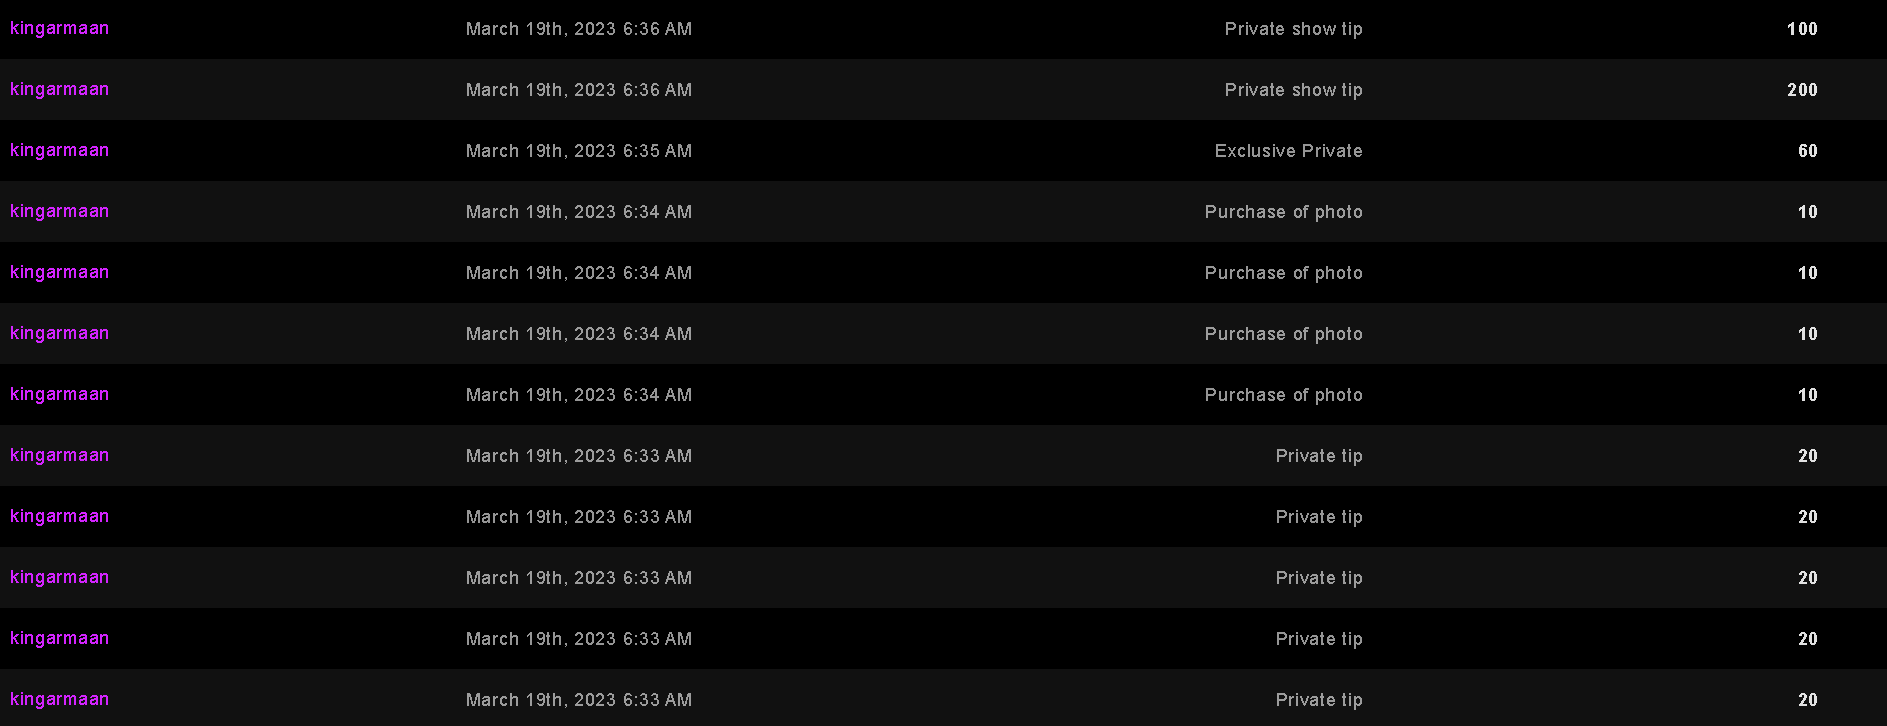
Task: Open kingarmaan link in the bottom row
Action: [x=59, y=699]
